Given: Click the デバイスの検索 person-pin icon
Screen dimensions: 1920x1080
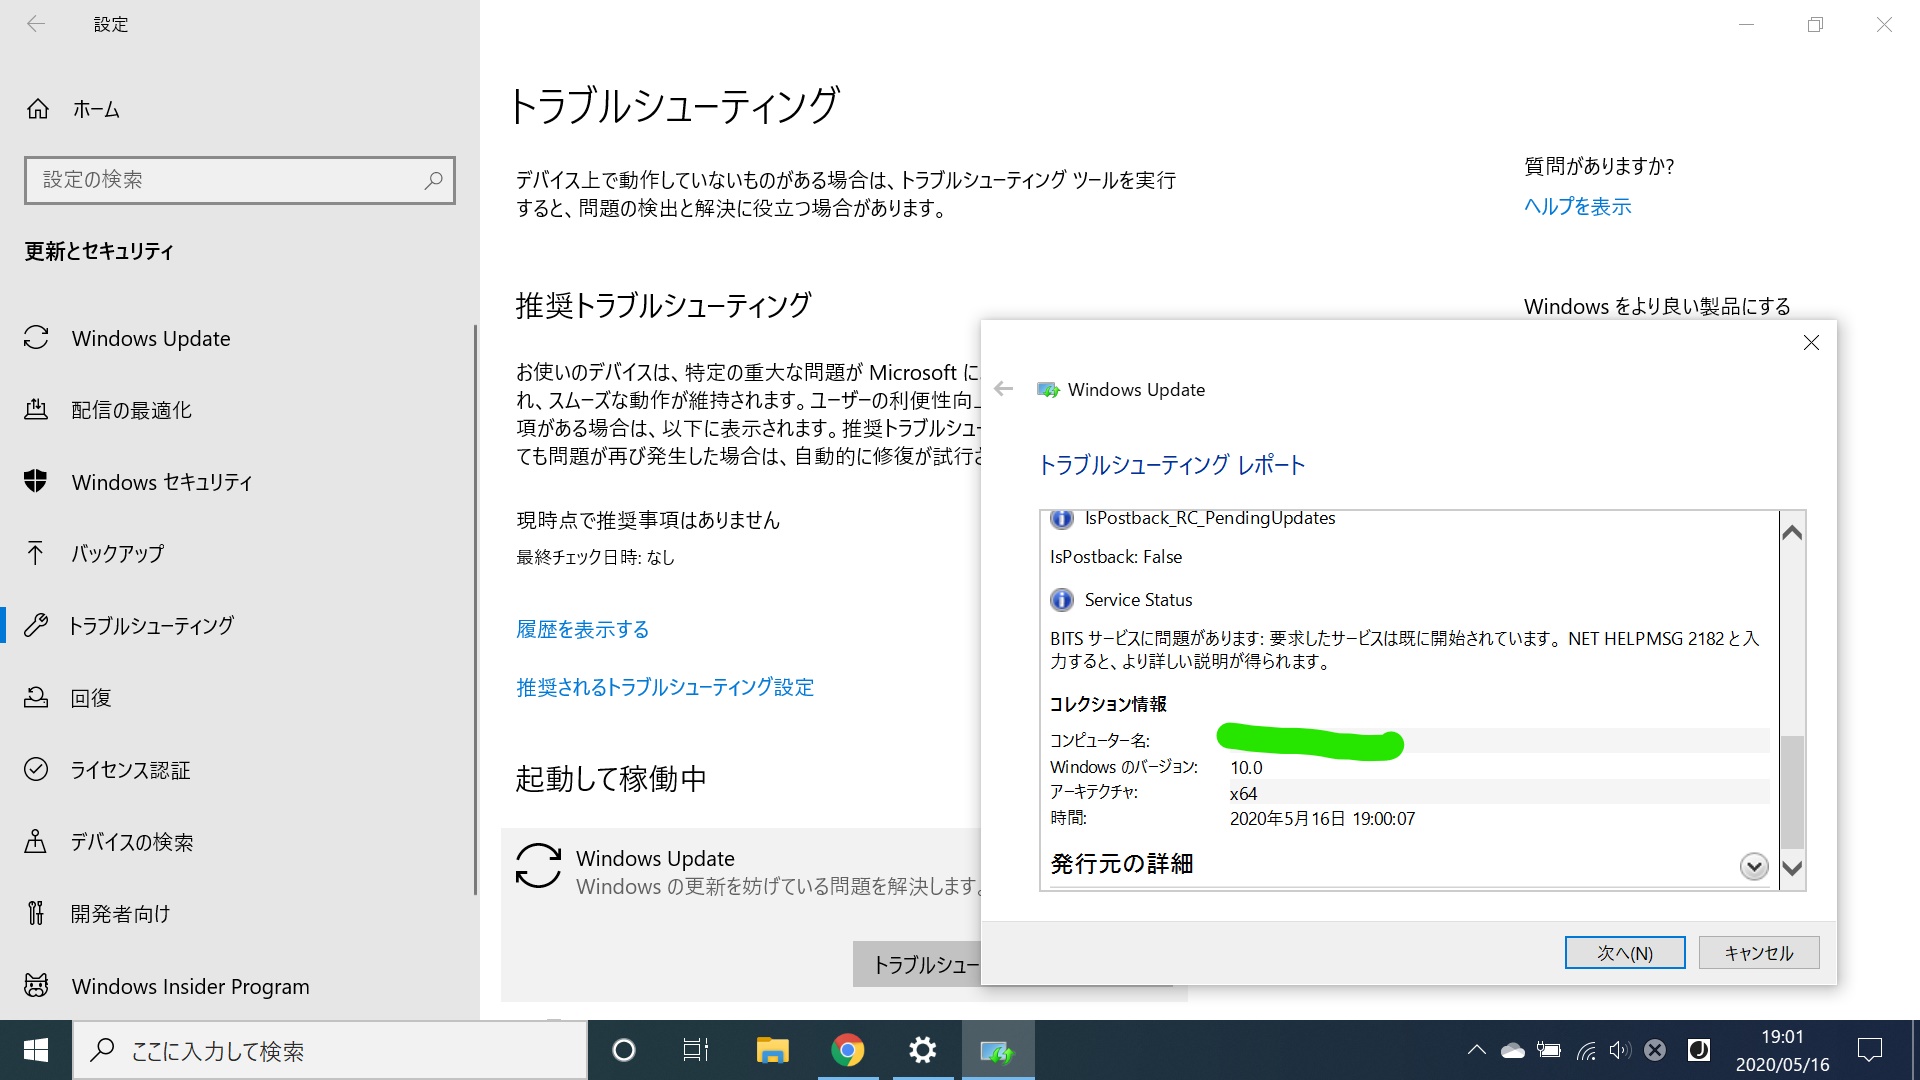Looking at the screenshot, I should click(x=36, y=841).
